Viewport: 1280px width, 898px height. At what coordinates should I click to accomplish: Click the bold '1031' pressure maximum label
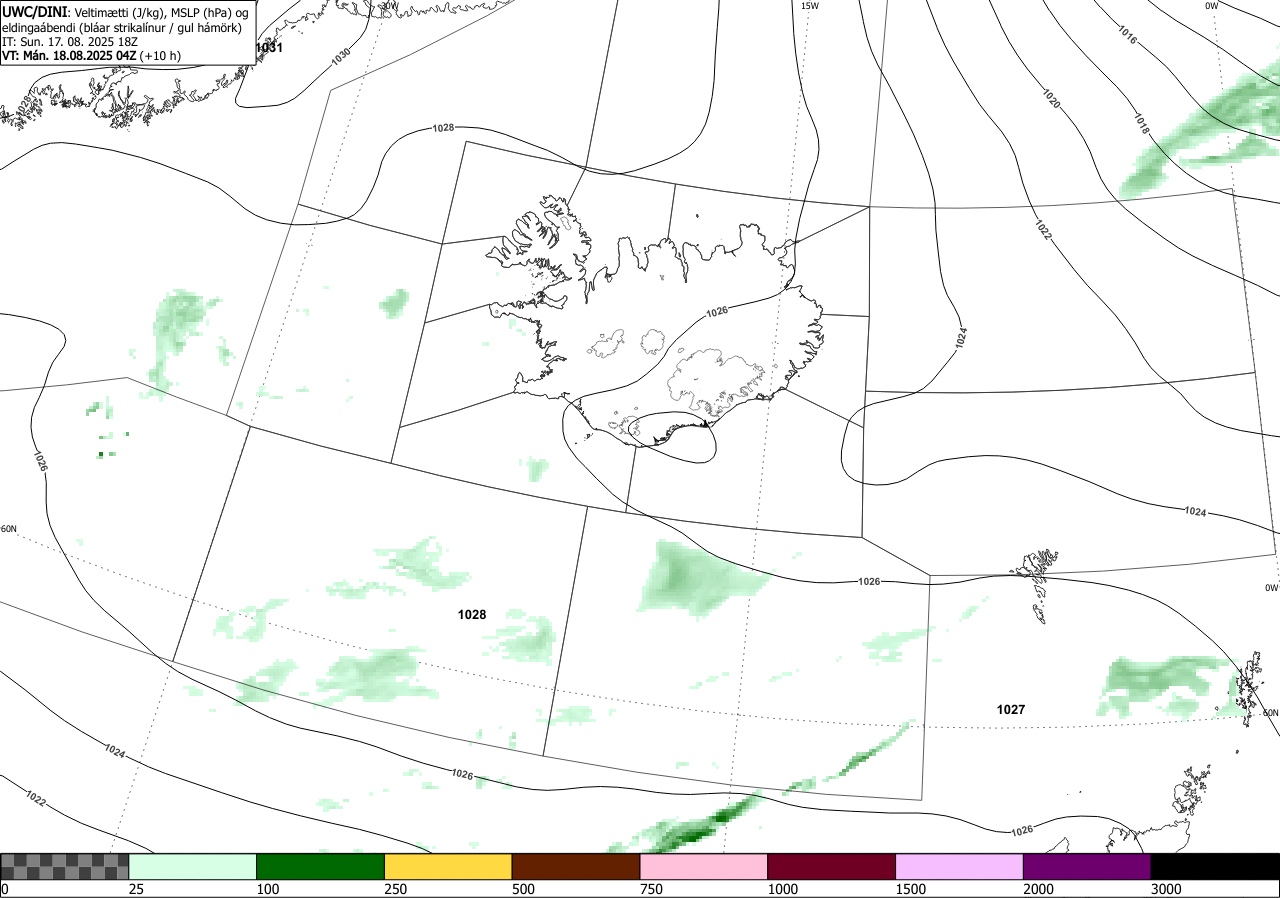(x=269, y=47)
